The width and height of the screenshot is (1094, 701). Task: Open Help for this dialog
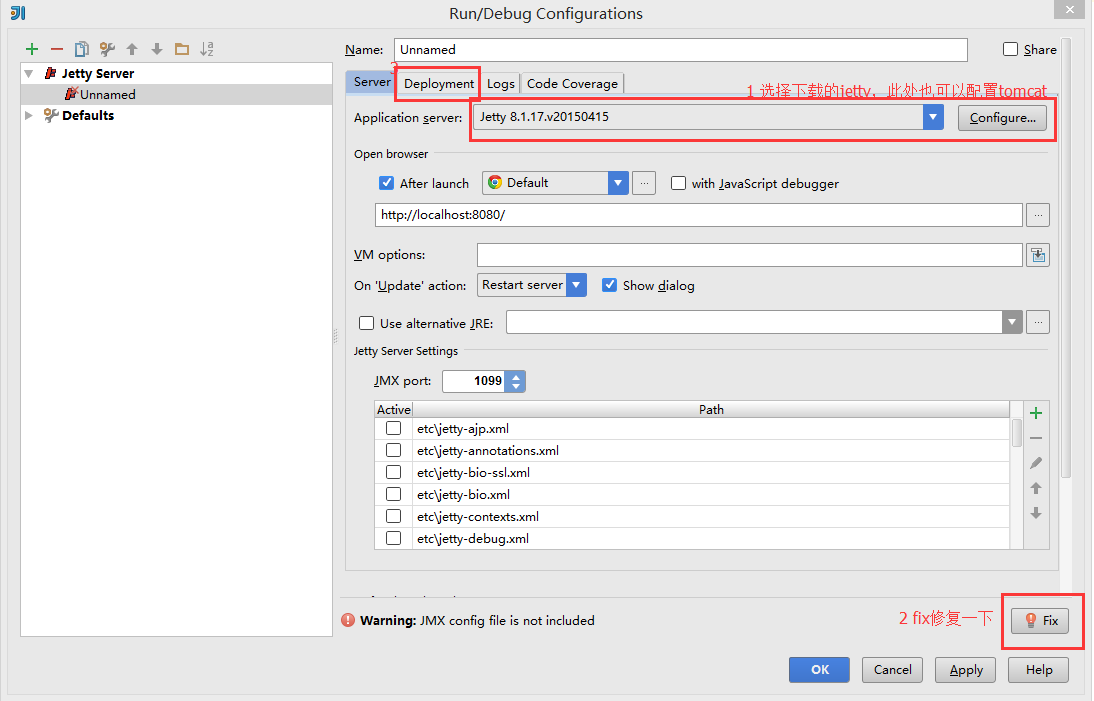point(1039,670)
